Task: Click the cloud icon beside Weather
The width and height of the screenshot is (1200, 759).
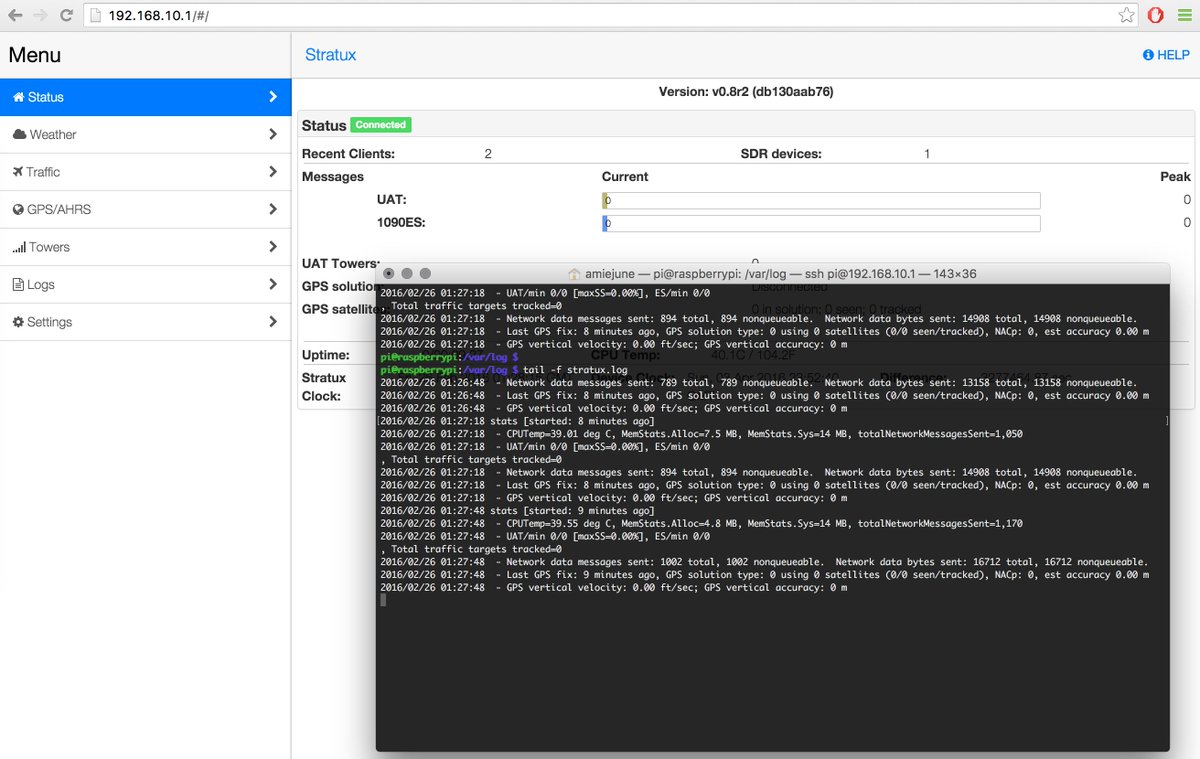Action: coord(19,134)
